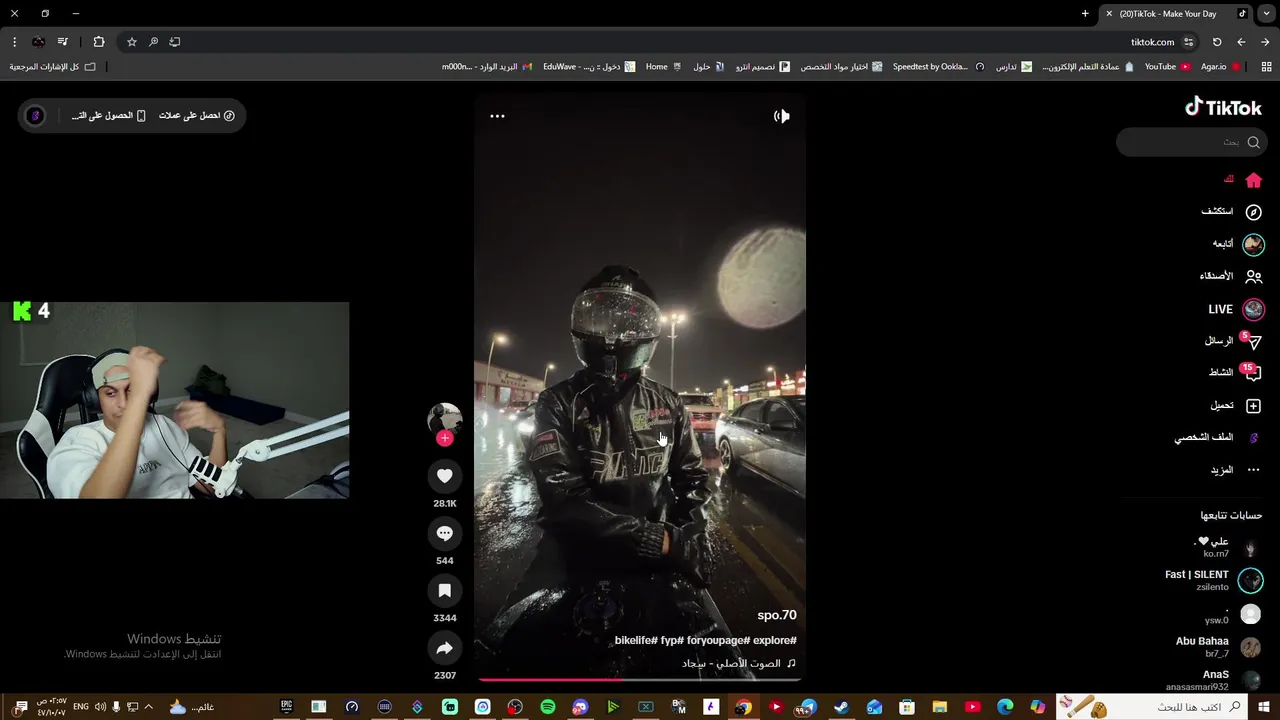Screen dimensions: 1280x720
Task: Click the Windows taskbar search box
Action: pos(1153,707)
